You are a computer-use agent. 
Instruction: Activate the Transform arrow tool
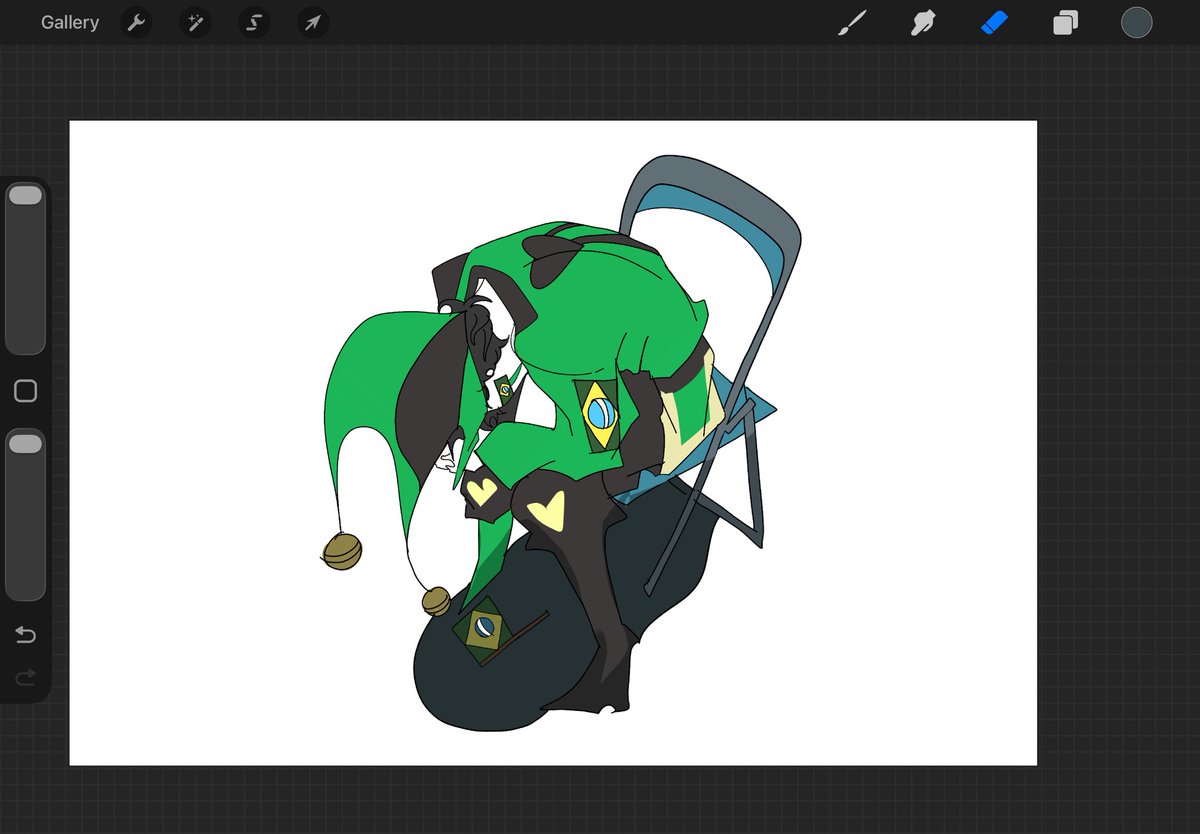(x=313, y=22)
